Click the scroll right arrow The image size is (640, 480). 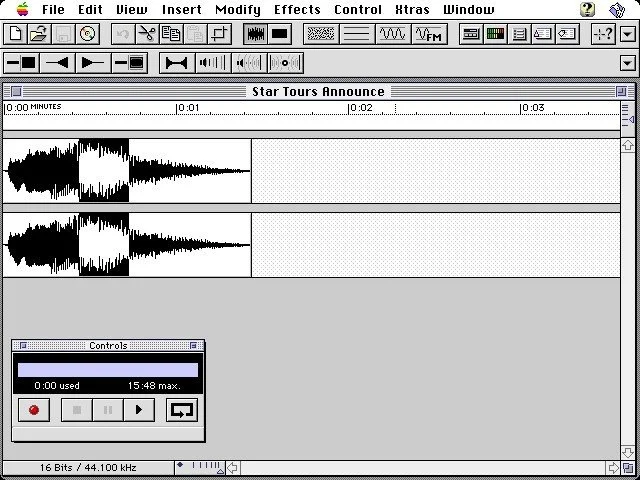point(613,467)
